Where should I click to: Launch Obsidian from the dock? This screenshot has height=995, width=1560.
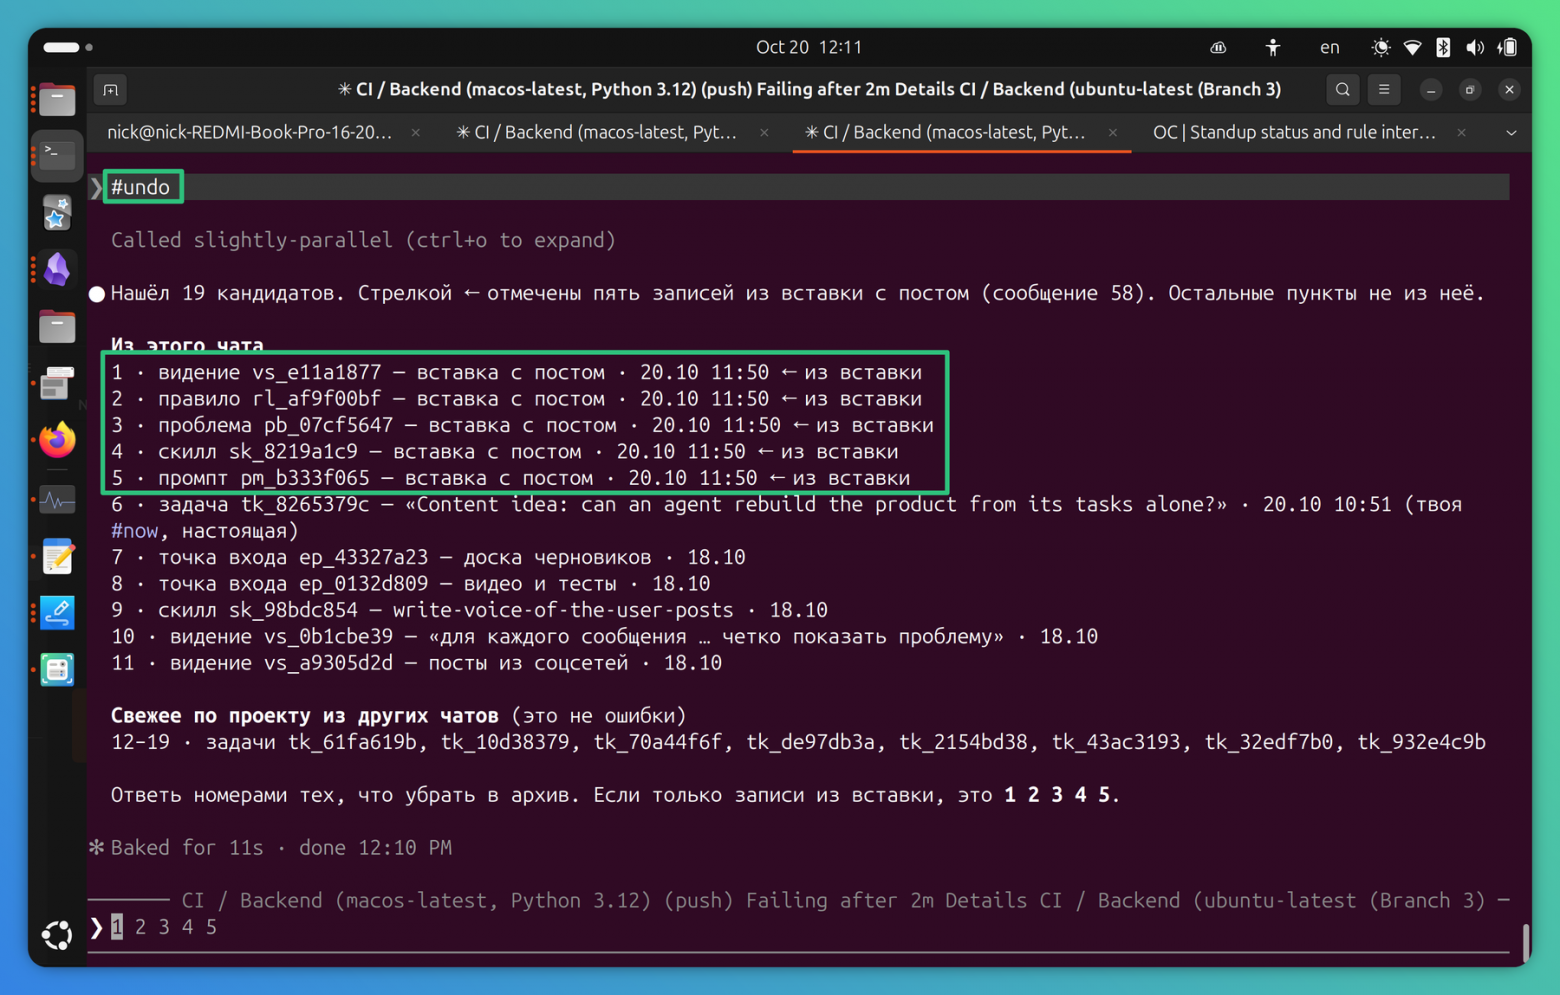click(x=57, y=269)
